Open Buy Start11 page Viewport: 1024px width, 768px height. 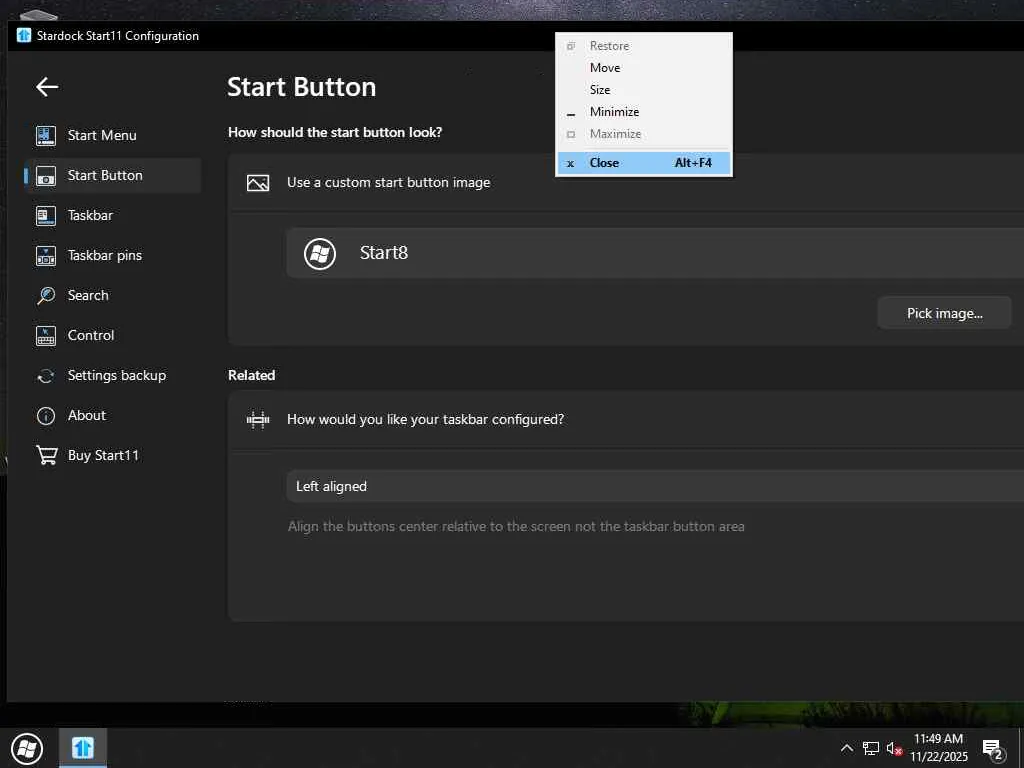(112, 455)
